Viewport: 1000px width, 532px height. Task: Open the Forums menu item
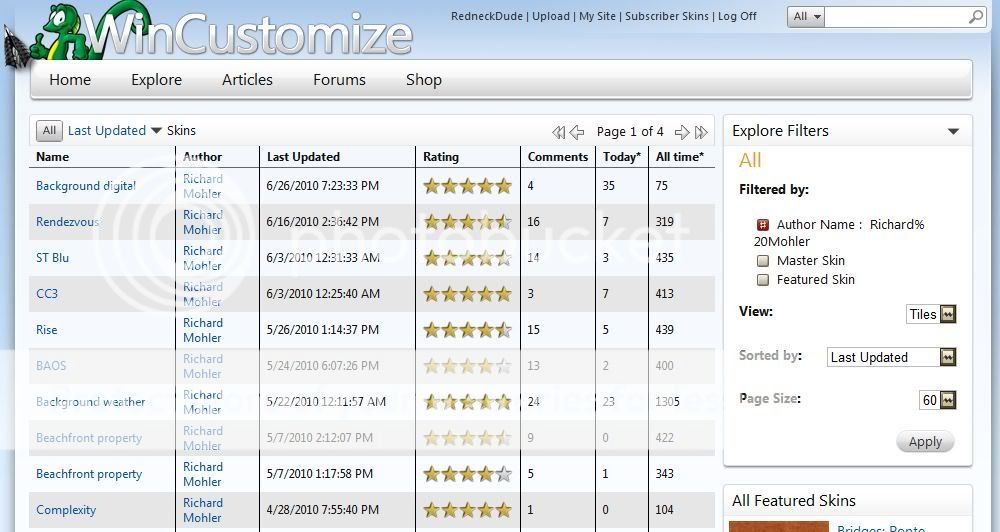click(x=339, y=80)
